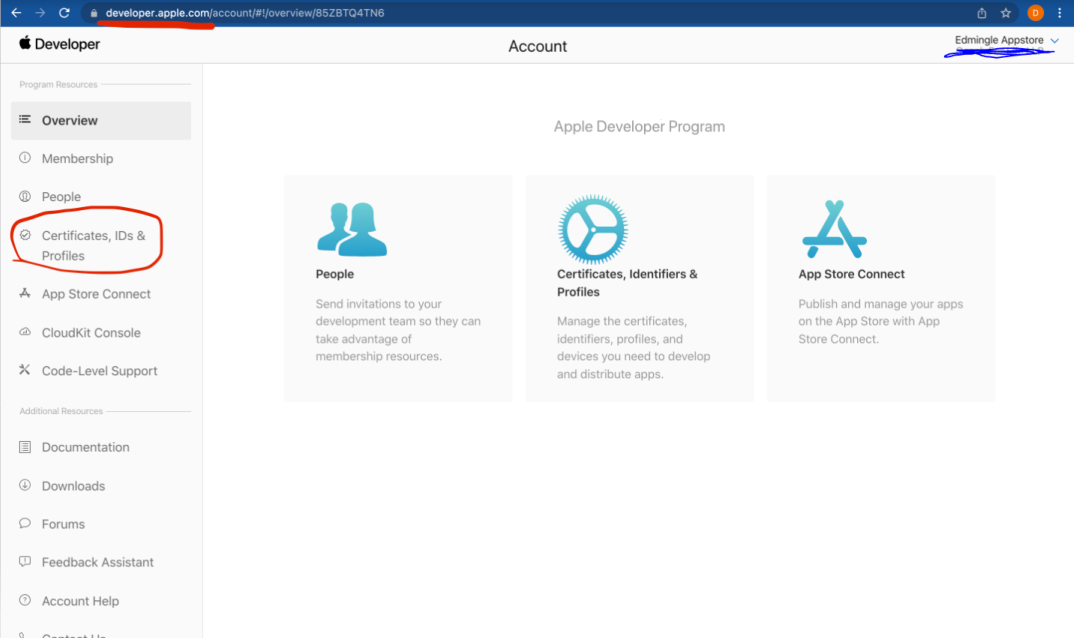The height and width of the screenshot is (638, 1074).
Task: Click the lock icon in the address bar
Action: 94,13
